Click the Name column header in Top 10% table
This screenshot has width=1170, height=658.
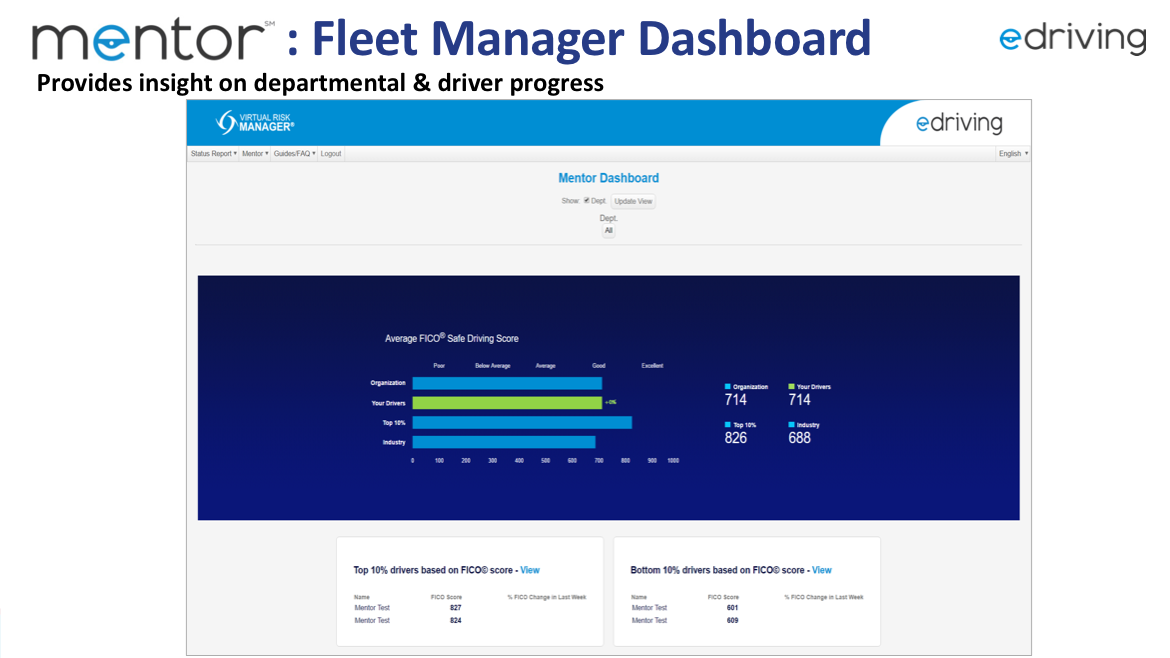[x=362, y=597]
